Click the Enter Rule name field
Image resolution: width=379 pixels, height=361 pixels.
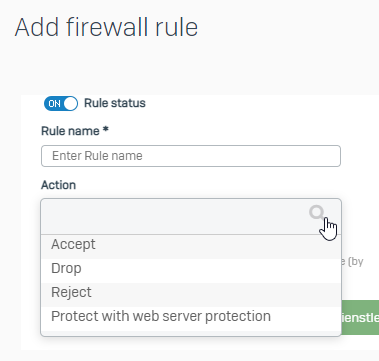click(191, 156)
